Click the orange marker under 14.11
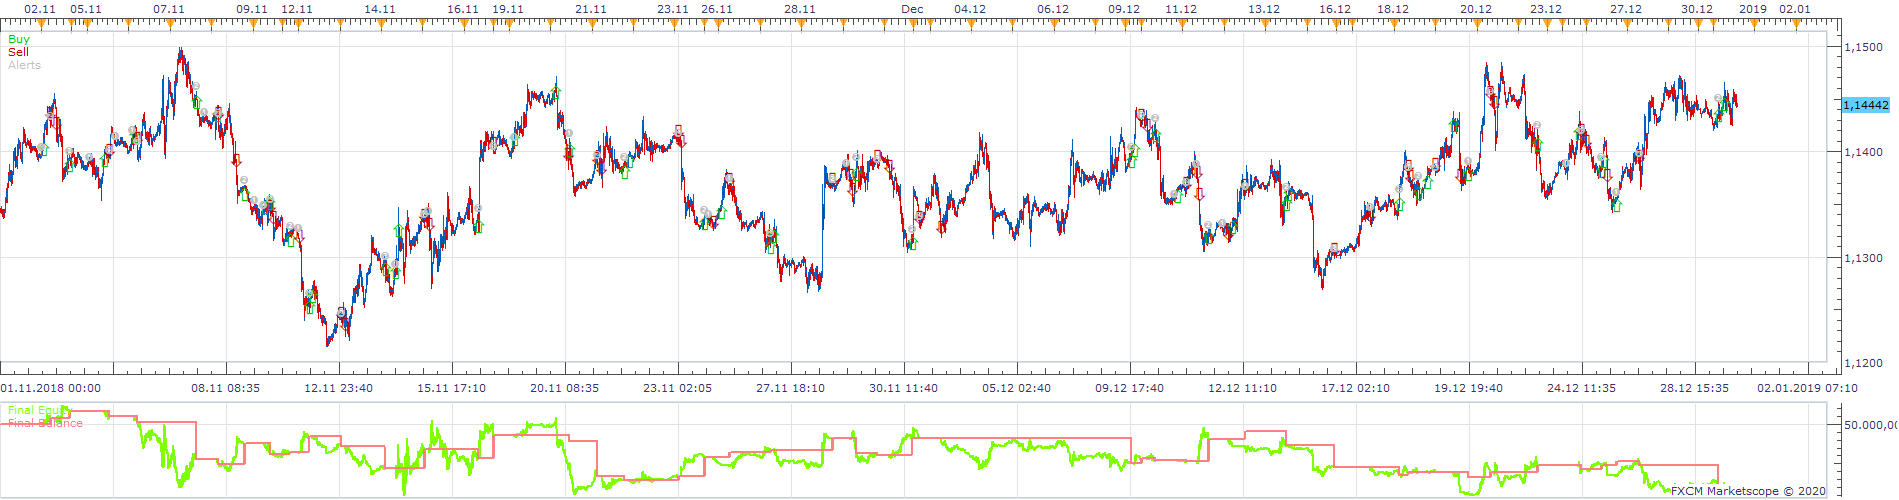 click(381, 21)
